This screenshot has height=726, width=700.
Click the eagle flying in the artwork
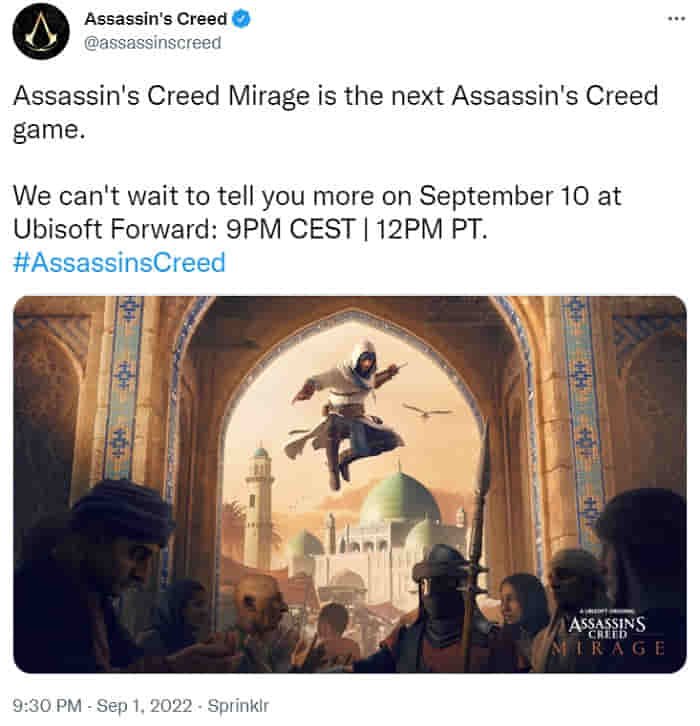click(427, 410)
